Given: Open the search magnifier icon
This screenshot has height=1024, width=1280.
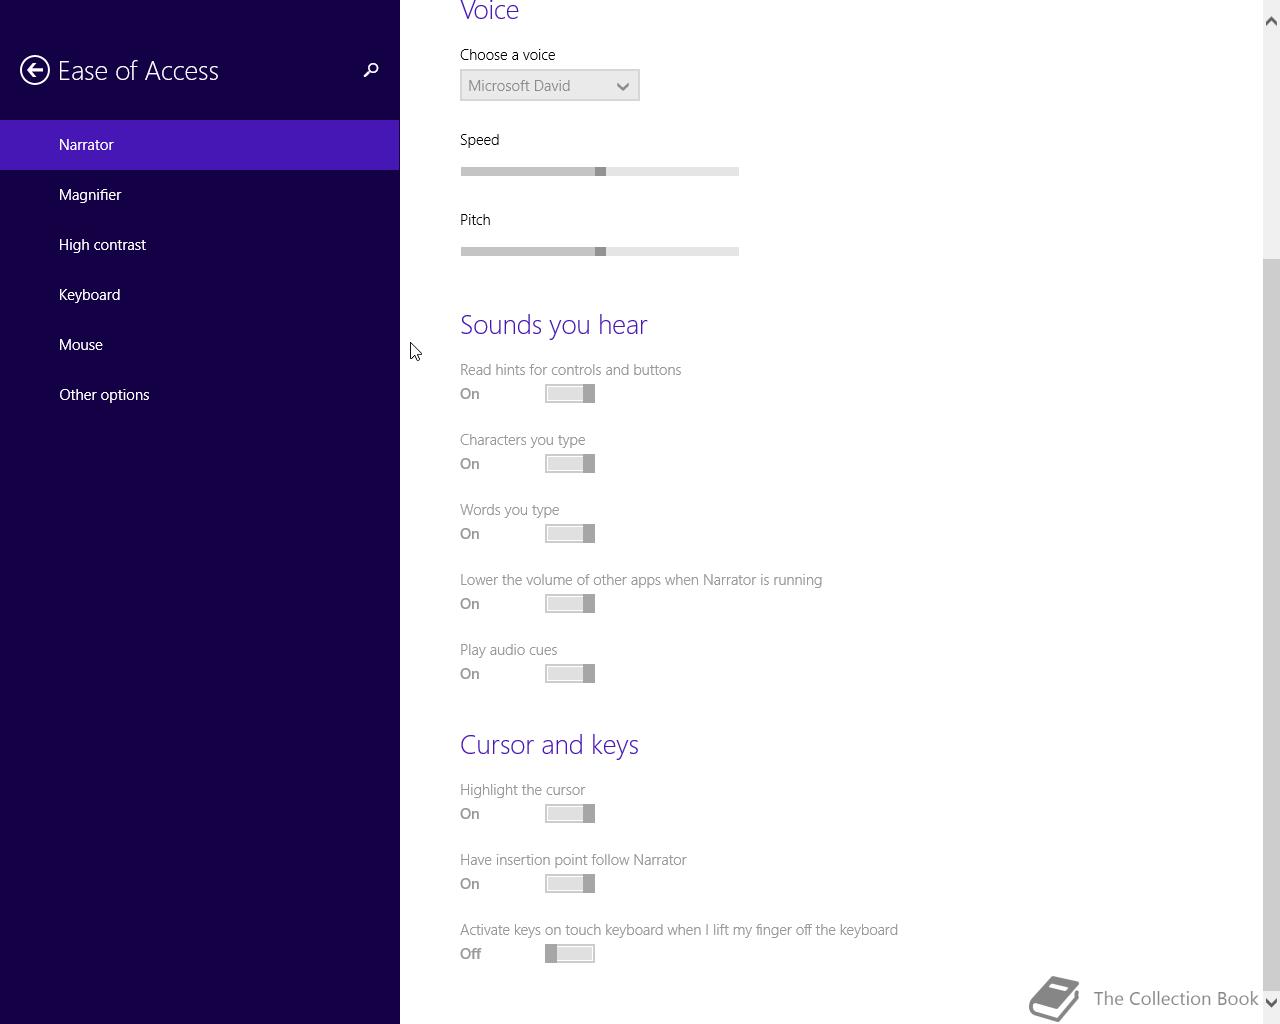Looking at the screenshot, I should 371,70.
